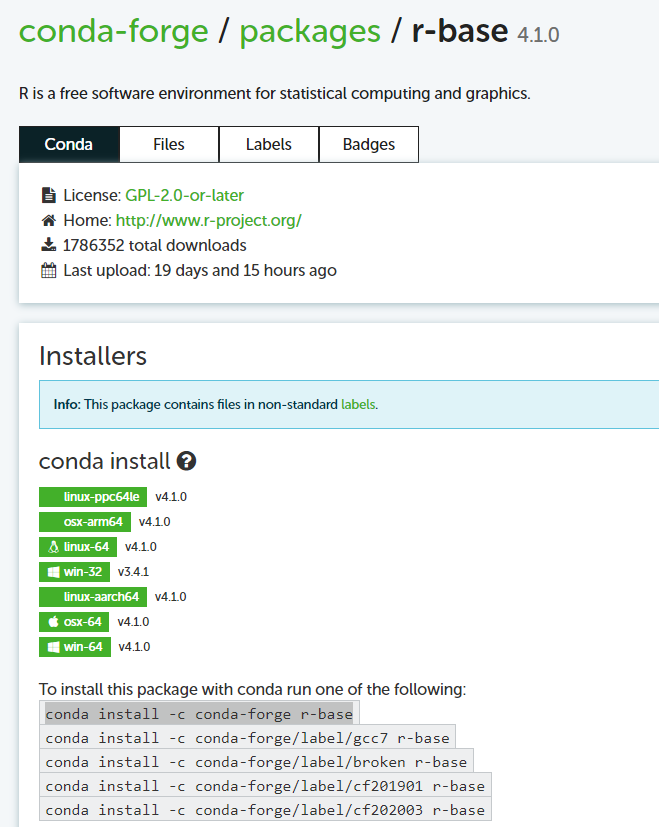Switch to the Files tab

click(168, 144)
